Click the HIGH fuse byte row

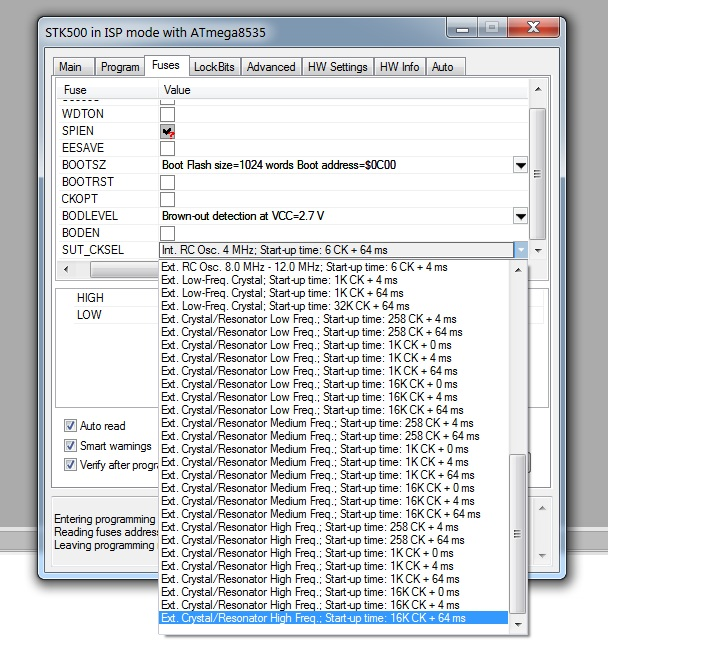coord(90,298)
